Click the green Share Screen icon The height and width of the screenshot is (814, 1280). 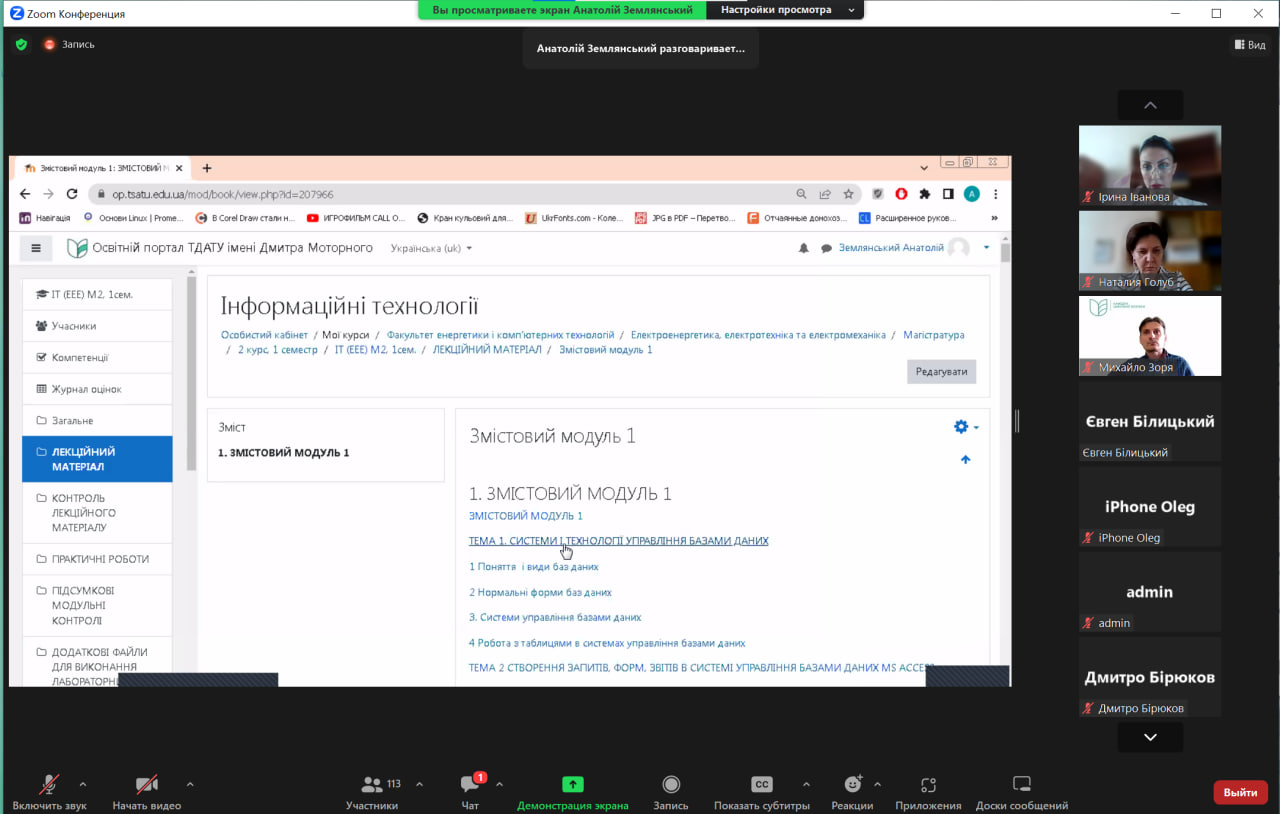click(572, 785)
